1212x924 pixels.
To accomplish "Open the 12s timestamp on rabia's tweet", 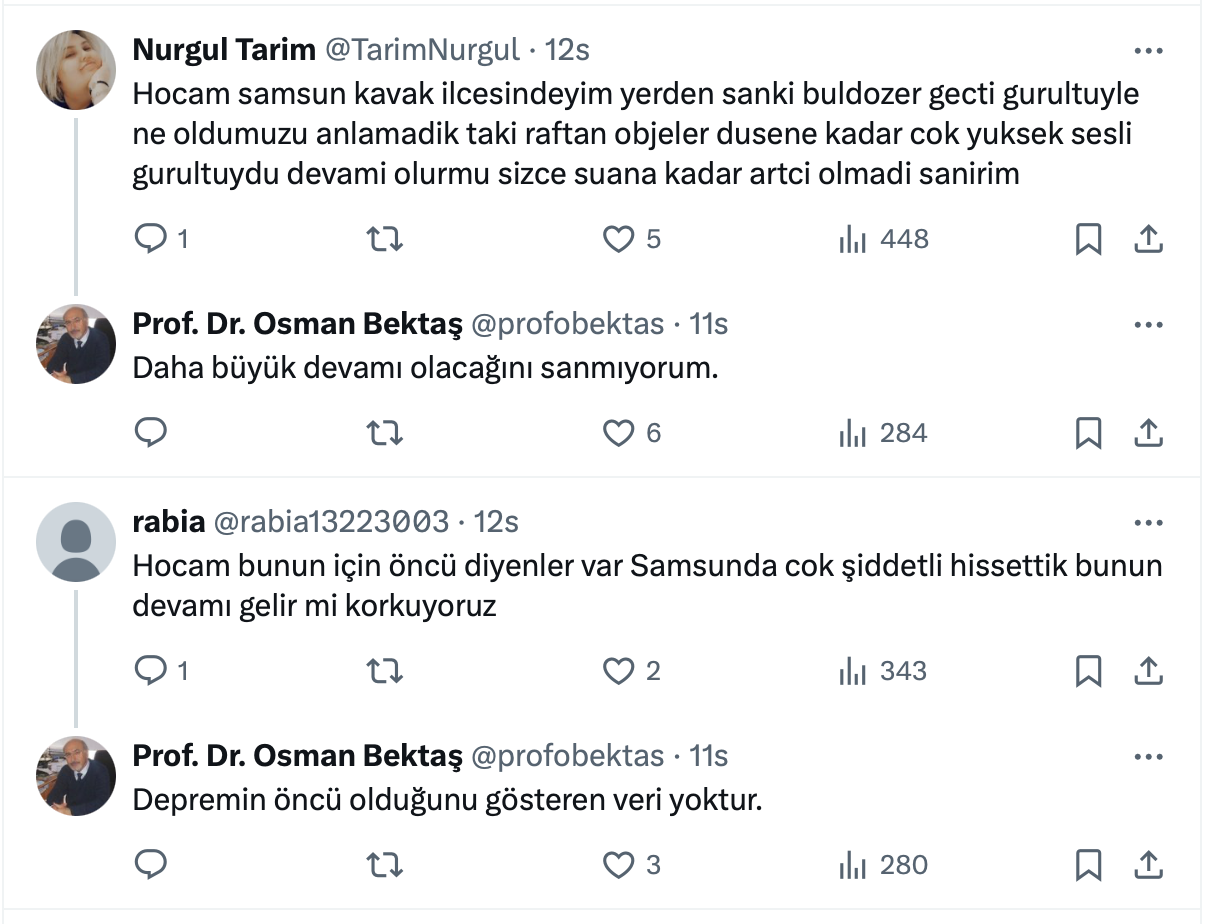I will (x=496, y=522).
